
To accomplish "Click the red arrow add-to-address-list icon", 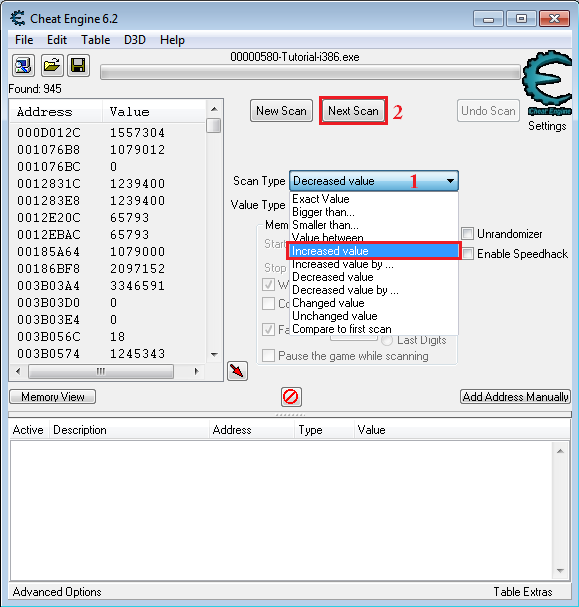I will 237,371.
